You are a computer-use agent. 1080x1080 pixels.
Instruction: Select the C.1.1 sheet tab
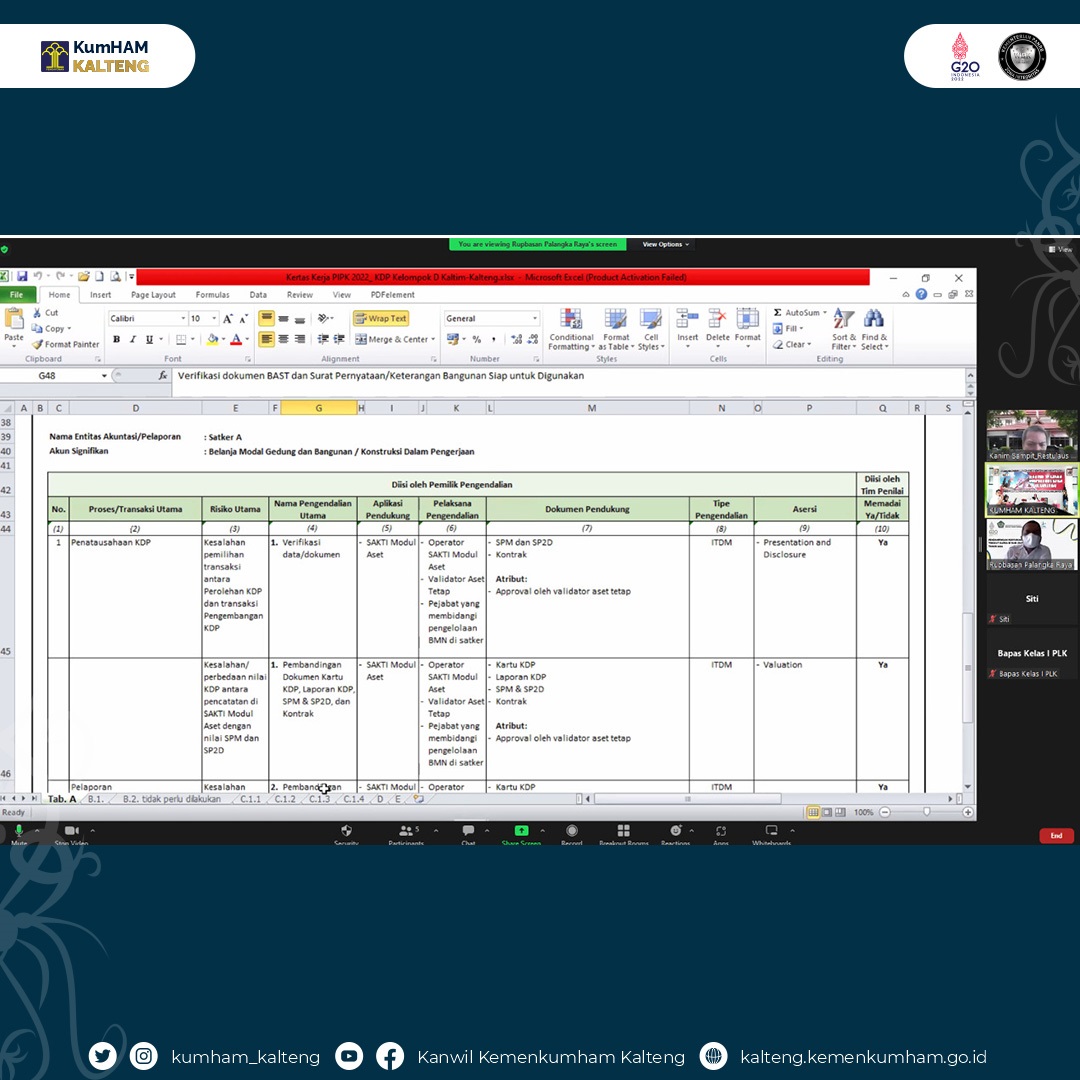point(249,799)
